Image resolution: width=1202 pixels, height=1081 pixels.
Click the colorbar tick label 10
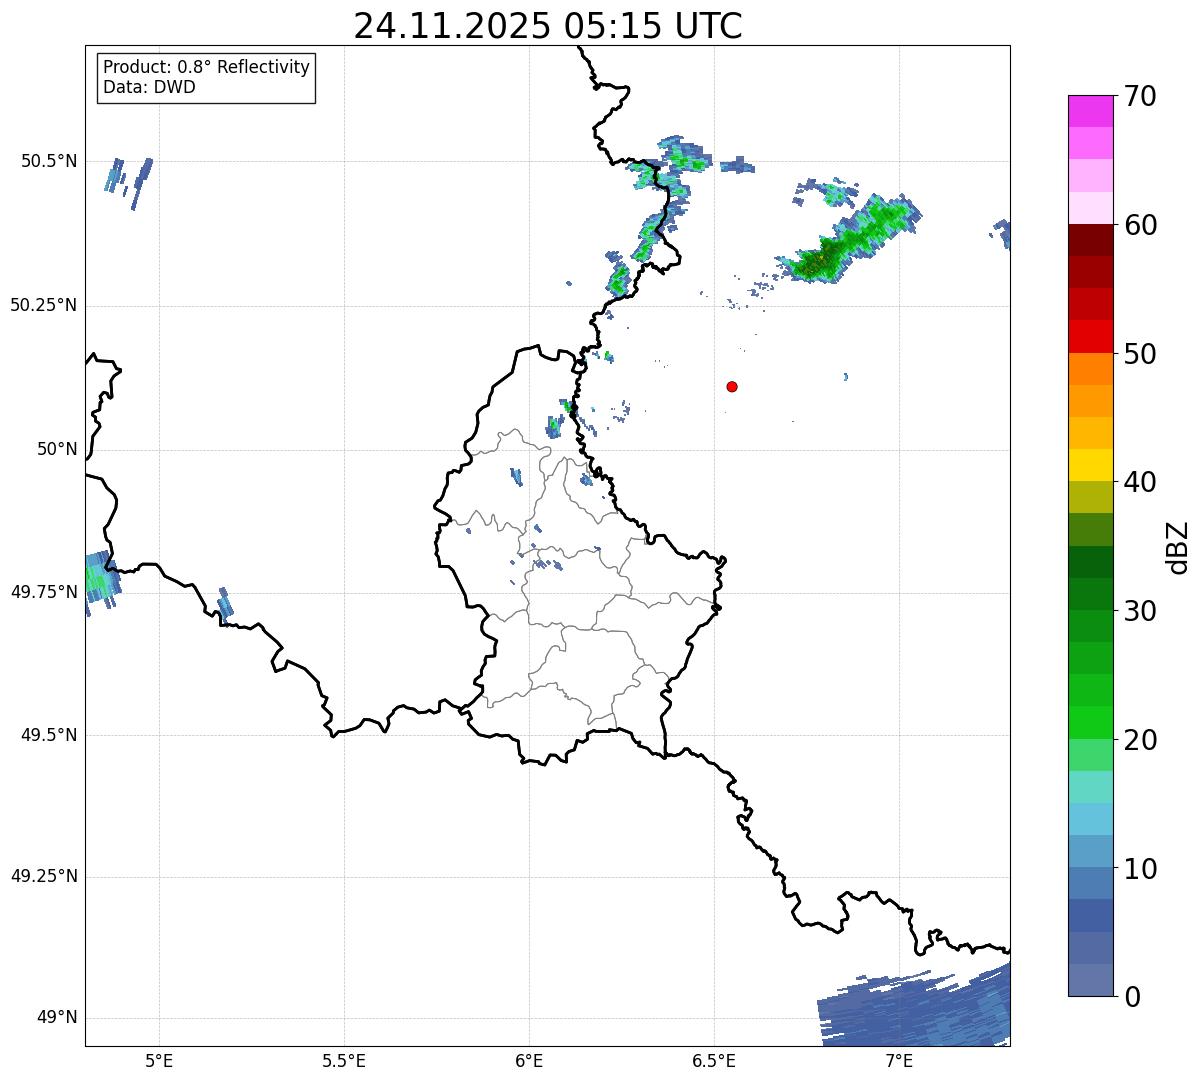[x=1139, y=869]
